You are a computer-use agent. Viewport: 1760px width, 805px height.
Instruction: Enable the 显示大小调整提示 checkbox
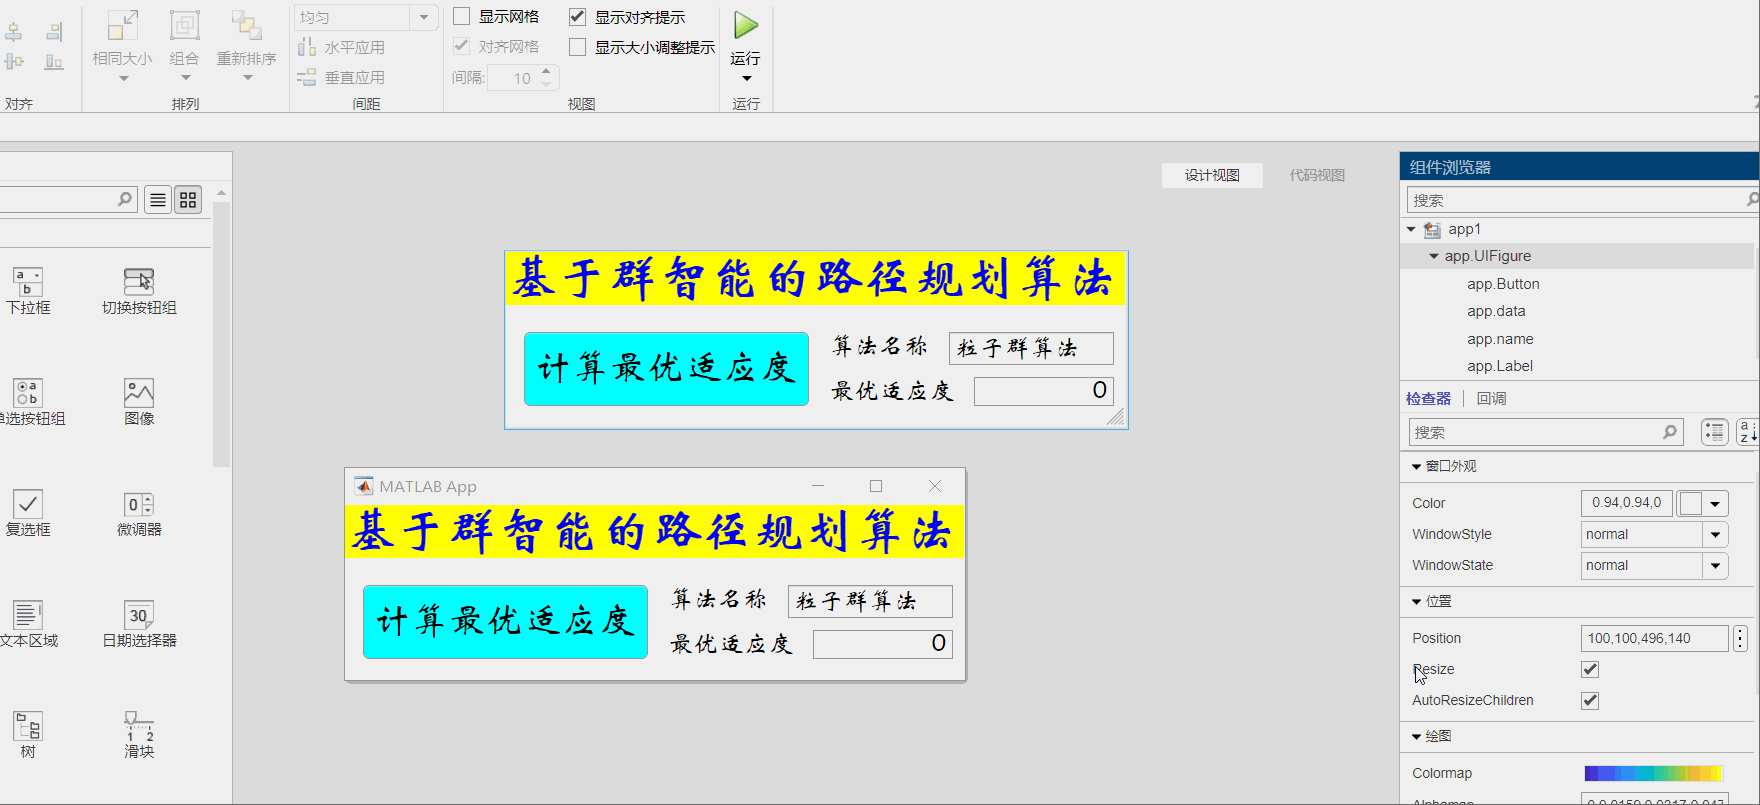pyautogui.click(x=577, y=47)
